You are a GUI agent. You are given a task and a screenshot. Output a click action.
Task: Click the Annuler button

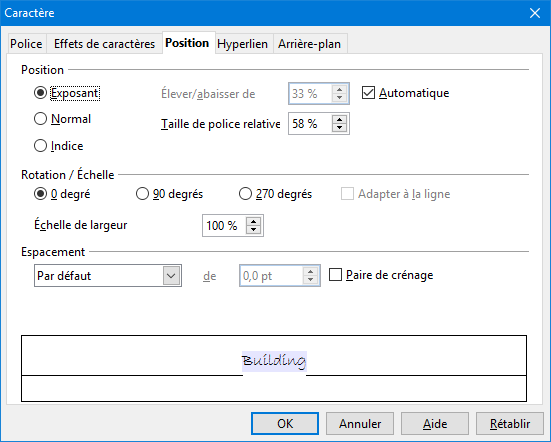click(360, 423)
